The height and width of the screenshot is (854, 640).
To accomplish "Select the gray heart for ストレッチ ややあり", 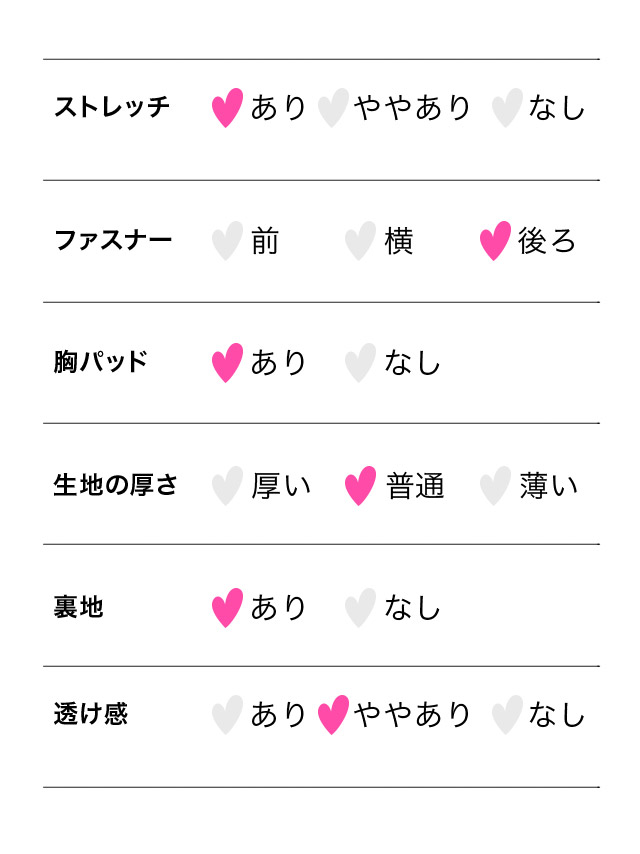I will pos(333,108).
